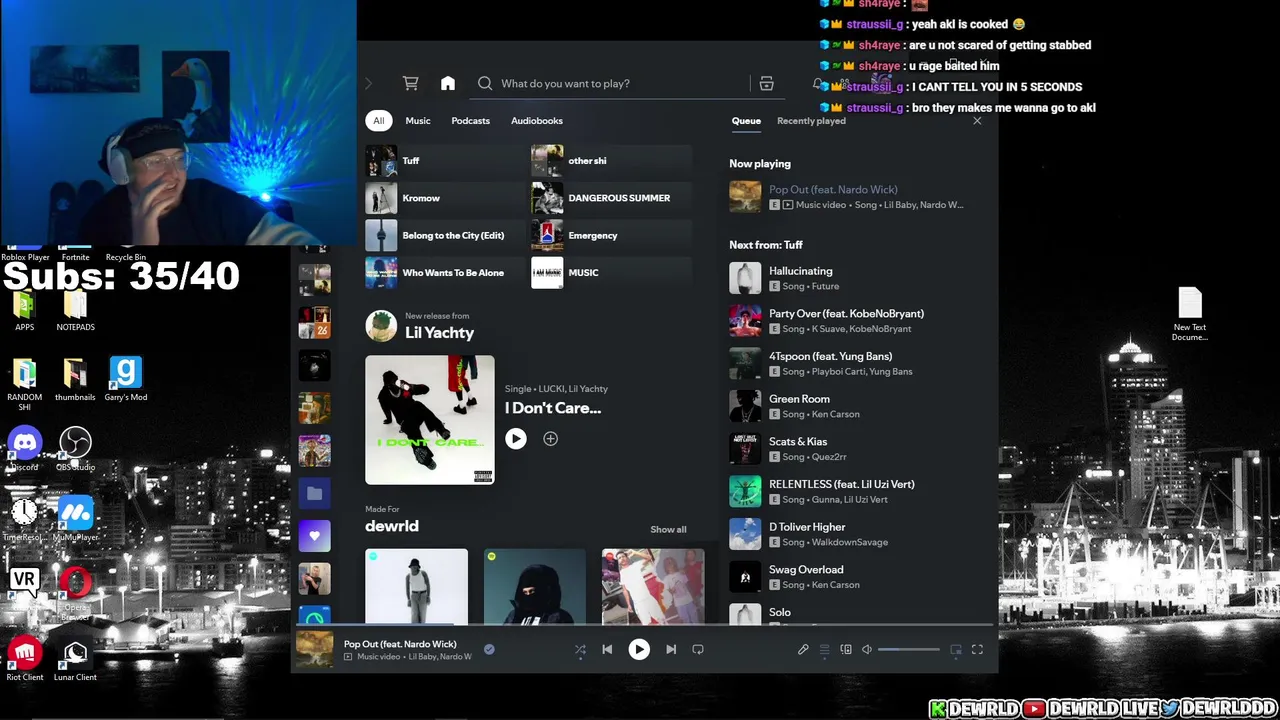The image size is (1280, 720).
Task: Open connect to a device icon
Action: pyautogui.click(x=846, y=650)
